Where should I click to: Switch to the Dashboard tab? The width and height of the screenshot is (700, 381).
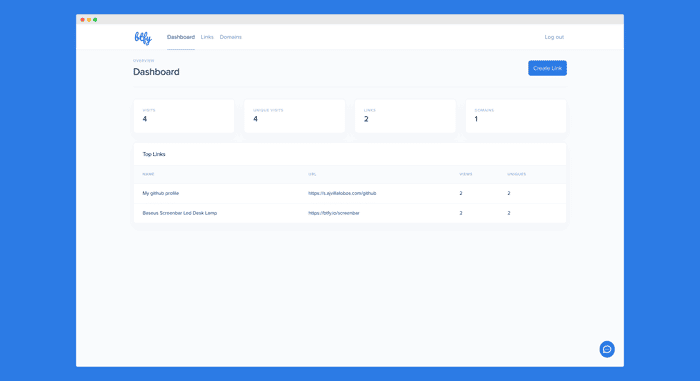click(x=181, y=37)
